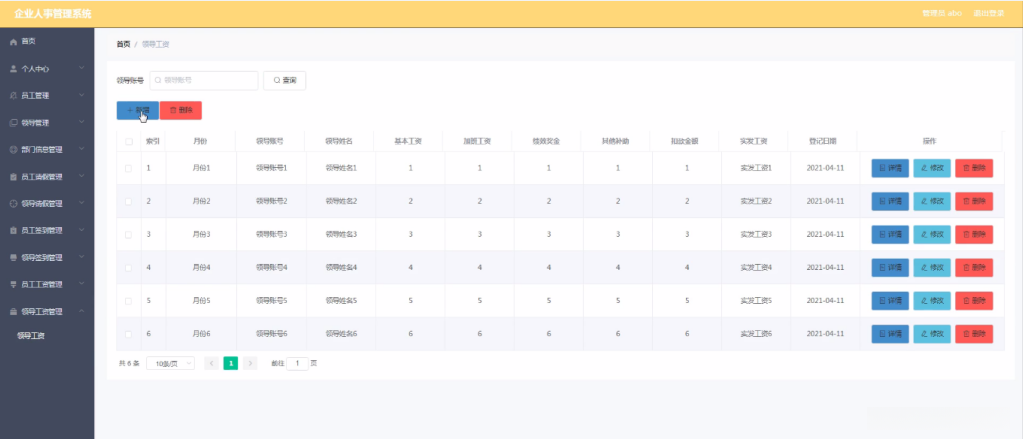Viewport: 1023px width, 439px height.
Task: Click 删除 for row 月份3
Action: [x=974, y=234]
